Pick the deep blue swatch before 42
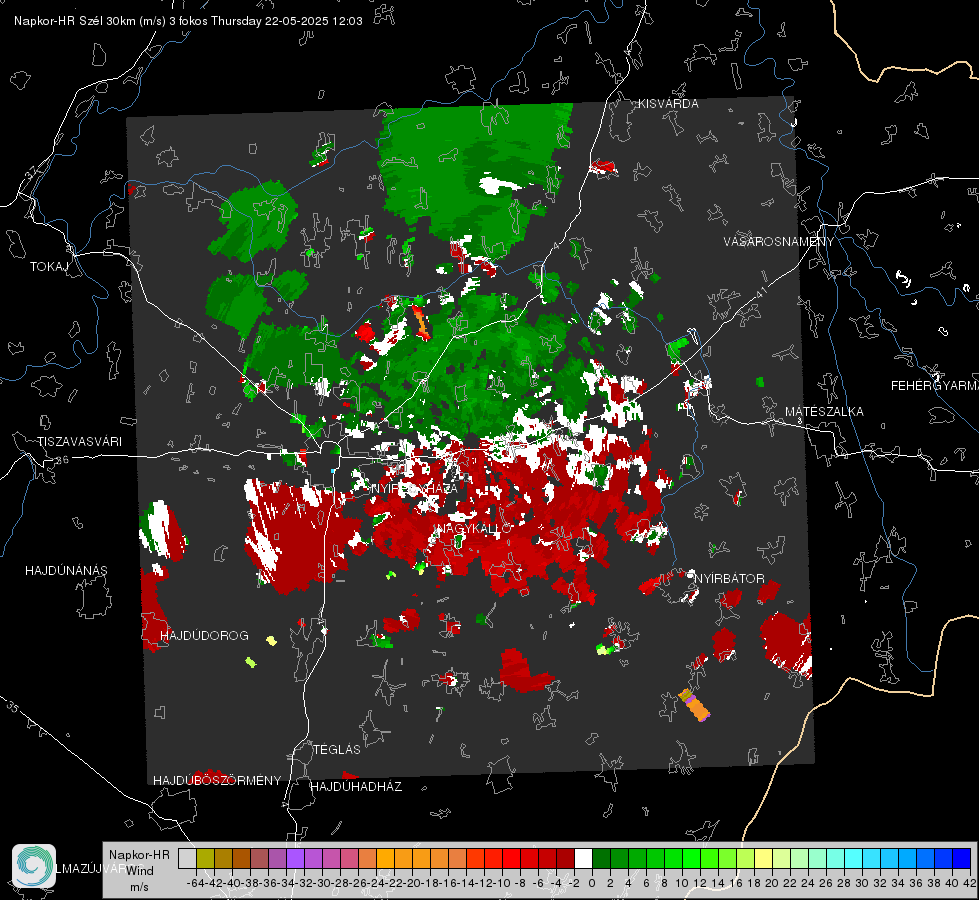This screenshot has width=979, height=900. click(x=961, y=858)
